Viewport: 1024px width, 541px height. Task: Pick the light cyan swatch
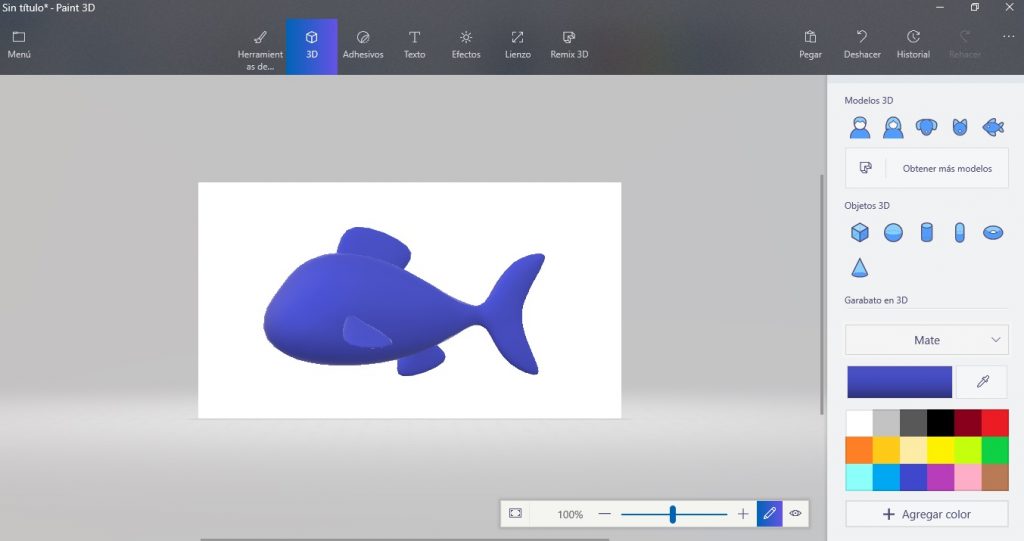(859, 477)
